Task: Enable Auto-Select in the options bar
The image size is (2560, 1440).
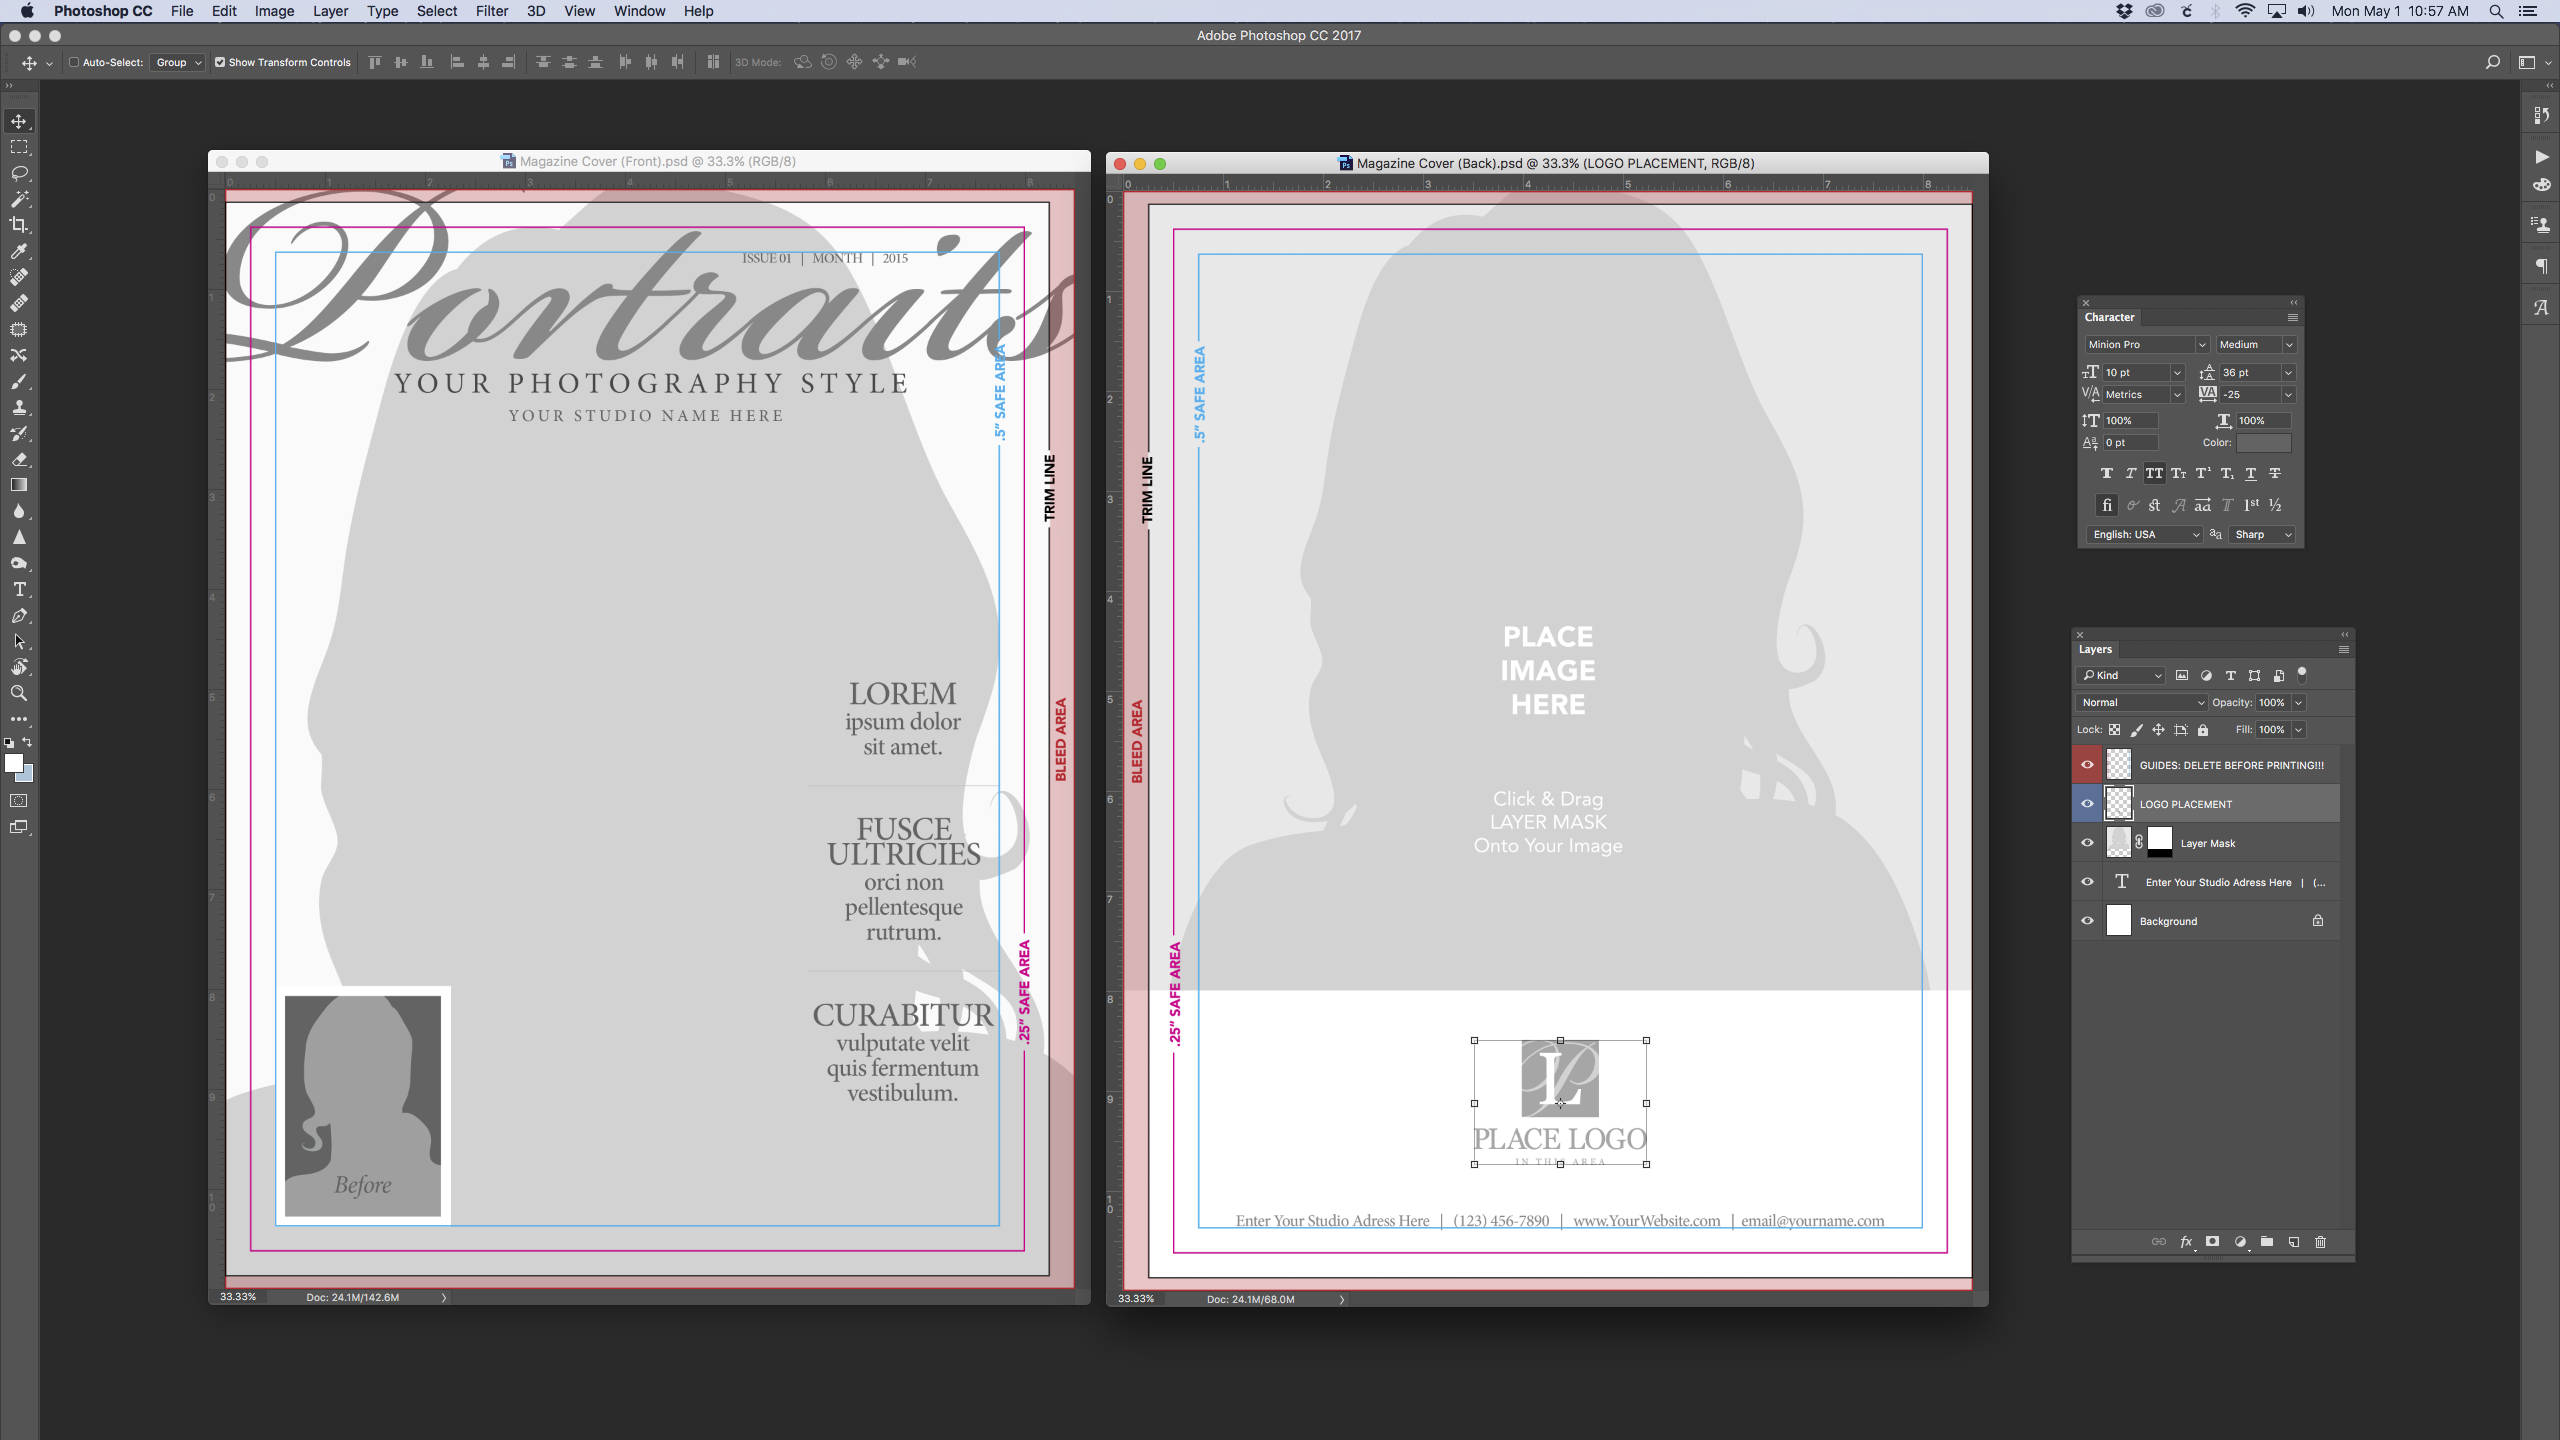Action: point(74,61)
